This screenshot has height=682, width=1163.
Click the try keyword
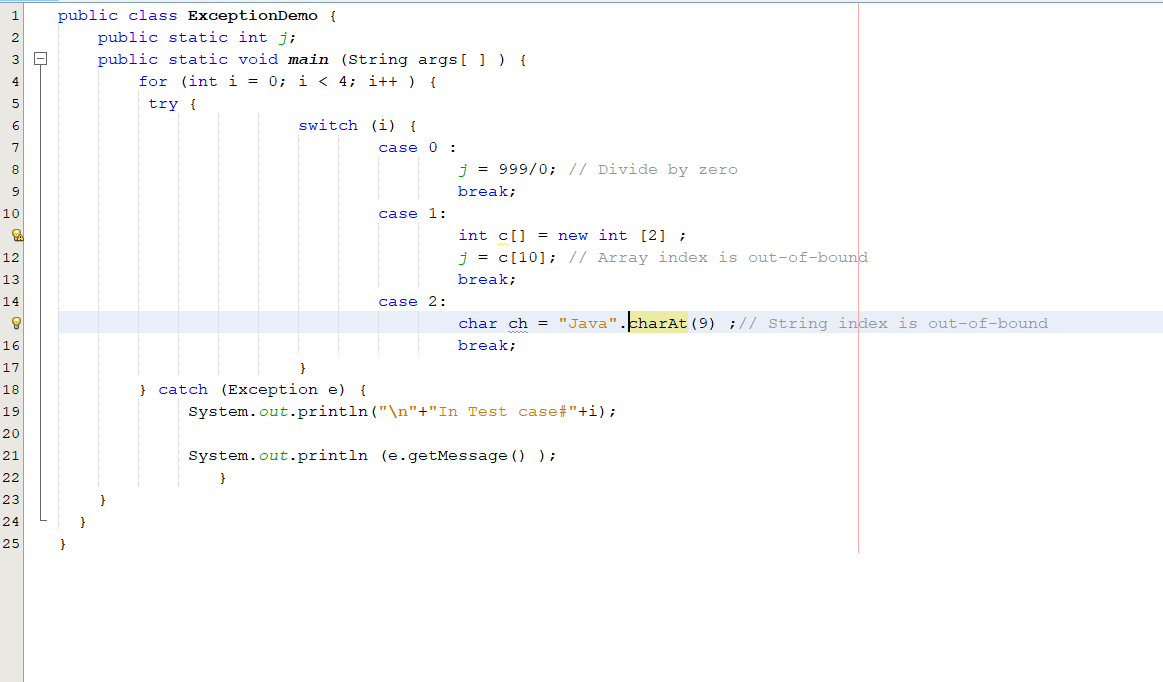click(x=163, y=104)
